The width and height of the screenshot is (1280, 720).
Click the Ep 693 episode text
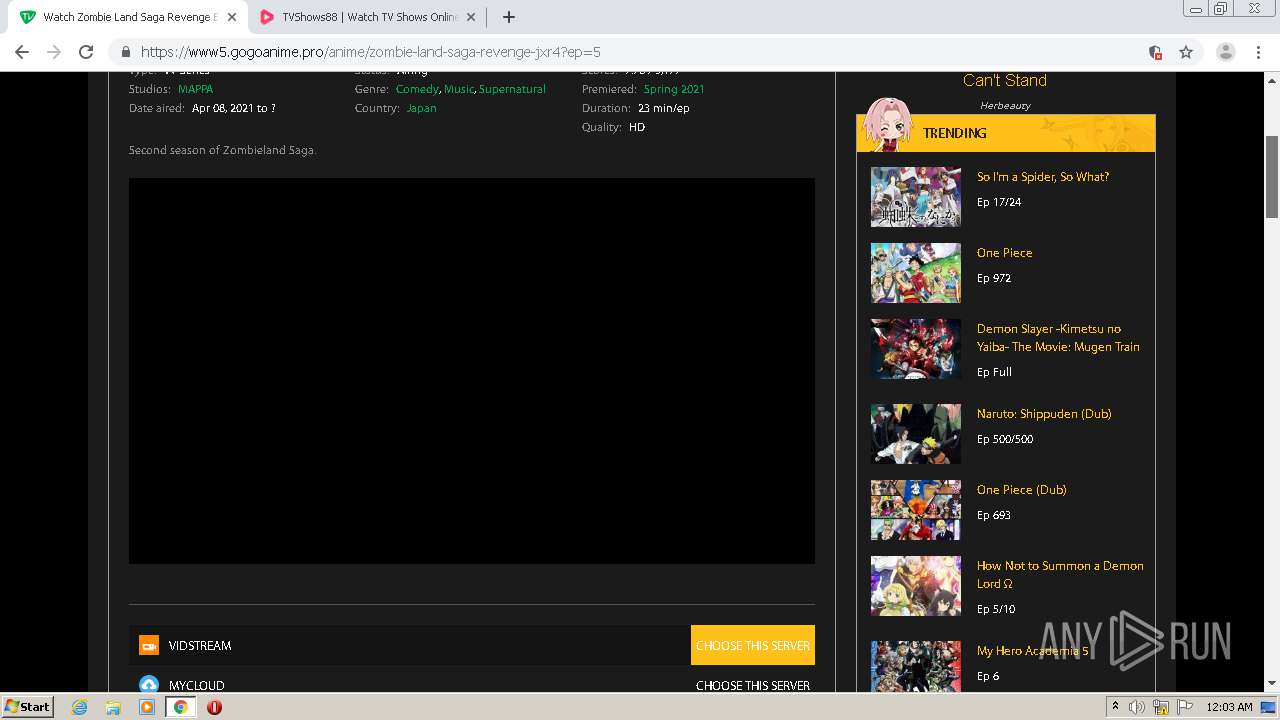click(994, 515)
